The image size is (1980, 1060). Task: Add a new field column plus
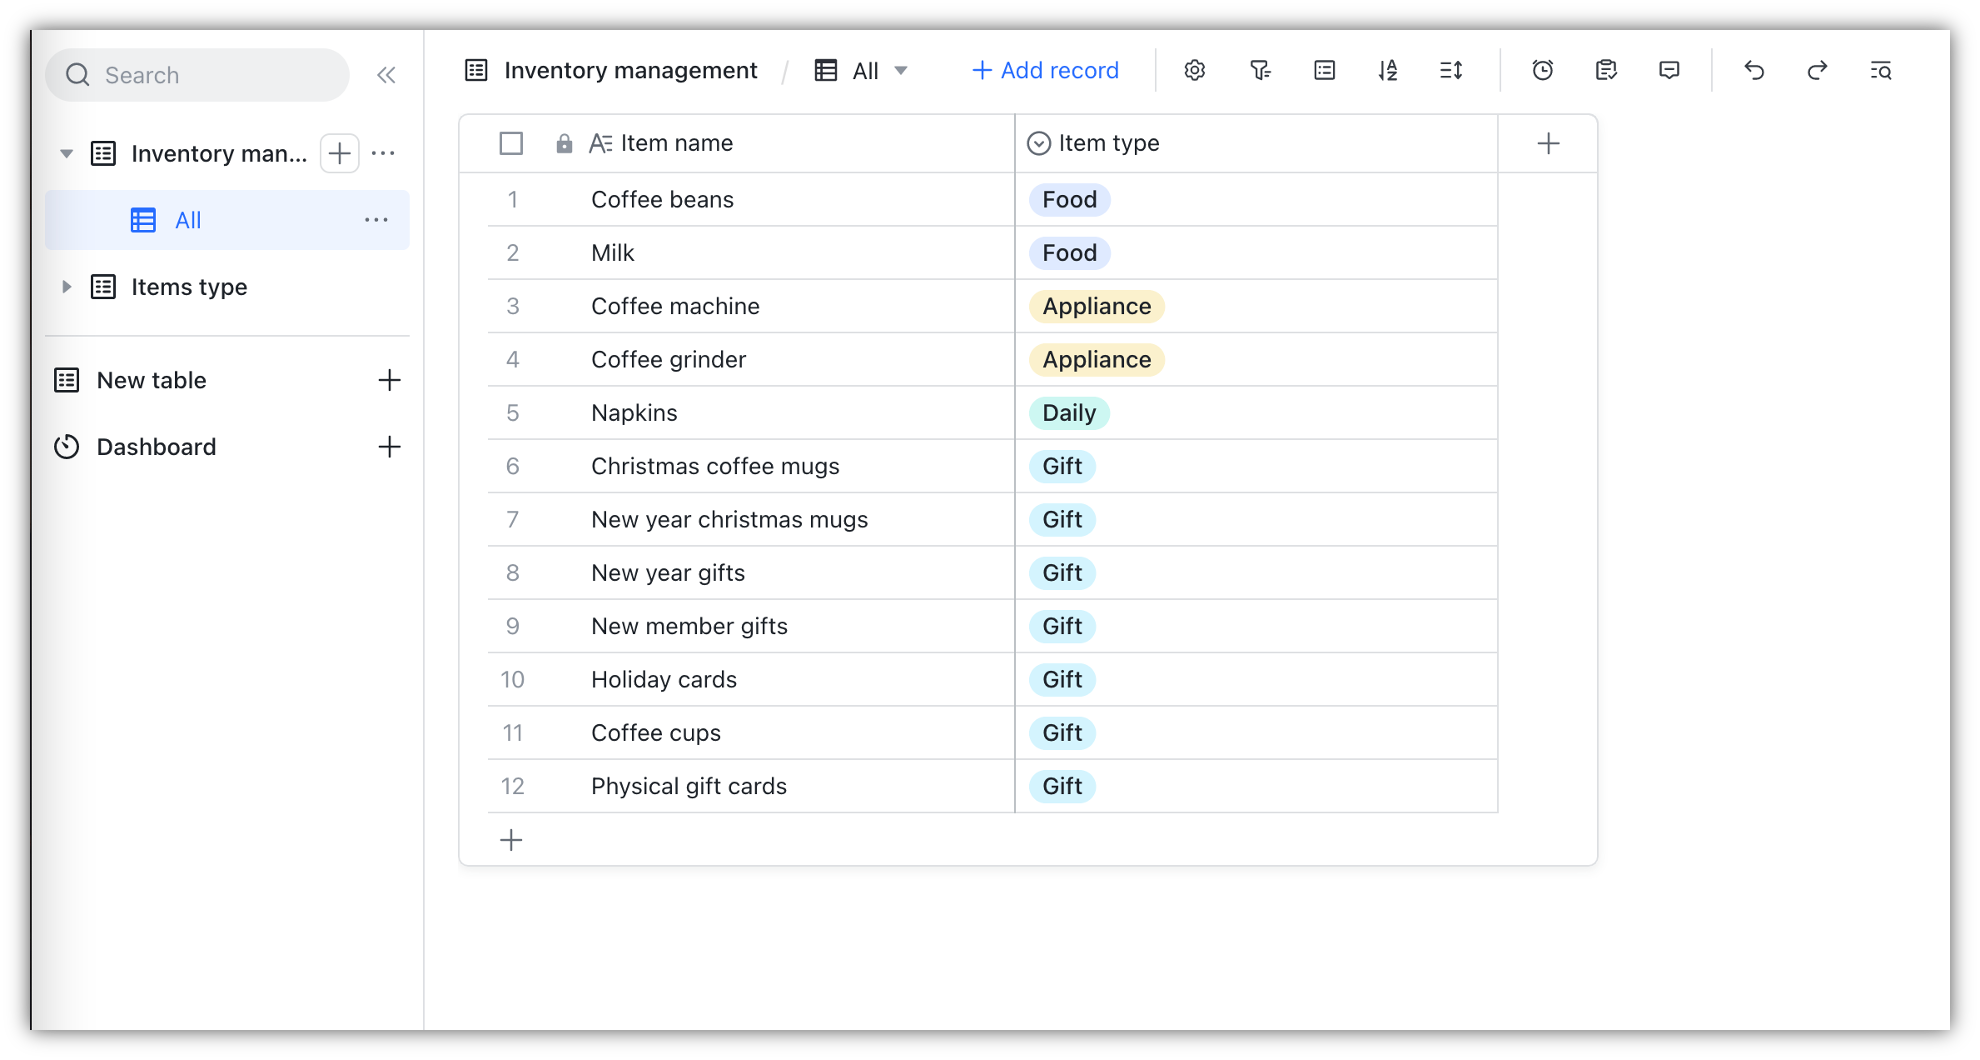click(1548, 143)
